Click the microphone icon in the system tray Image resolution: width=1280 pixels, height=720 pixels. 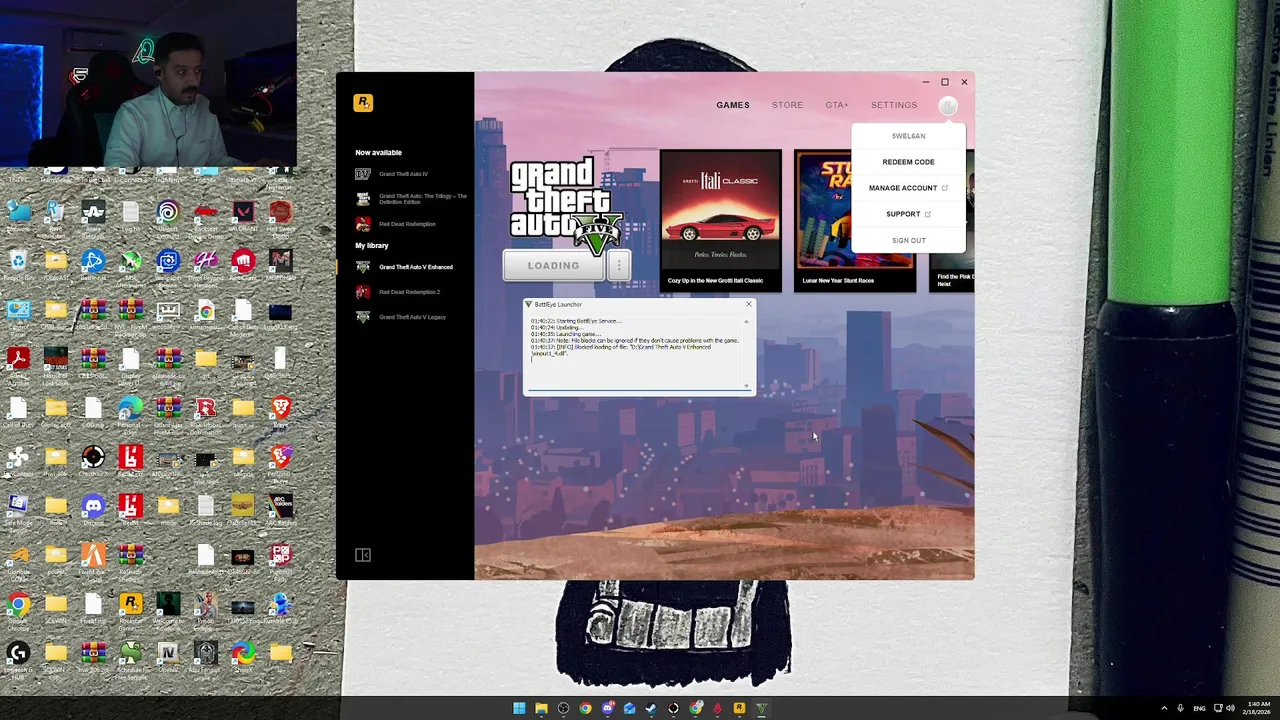1180,708
